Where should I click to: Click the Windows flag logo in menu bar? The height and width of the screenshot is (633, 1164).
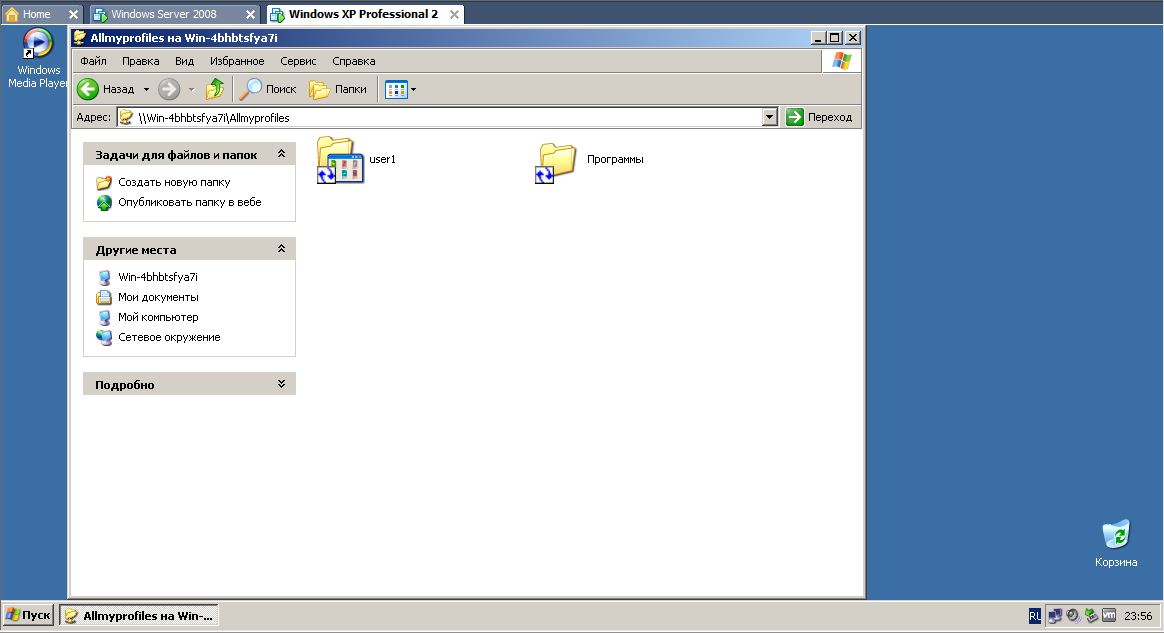(841, 61)
